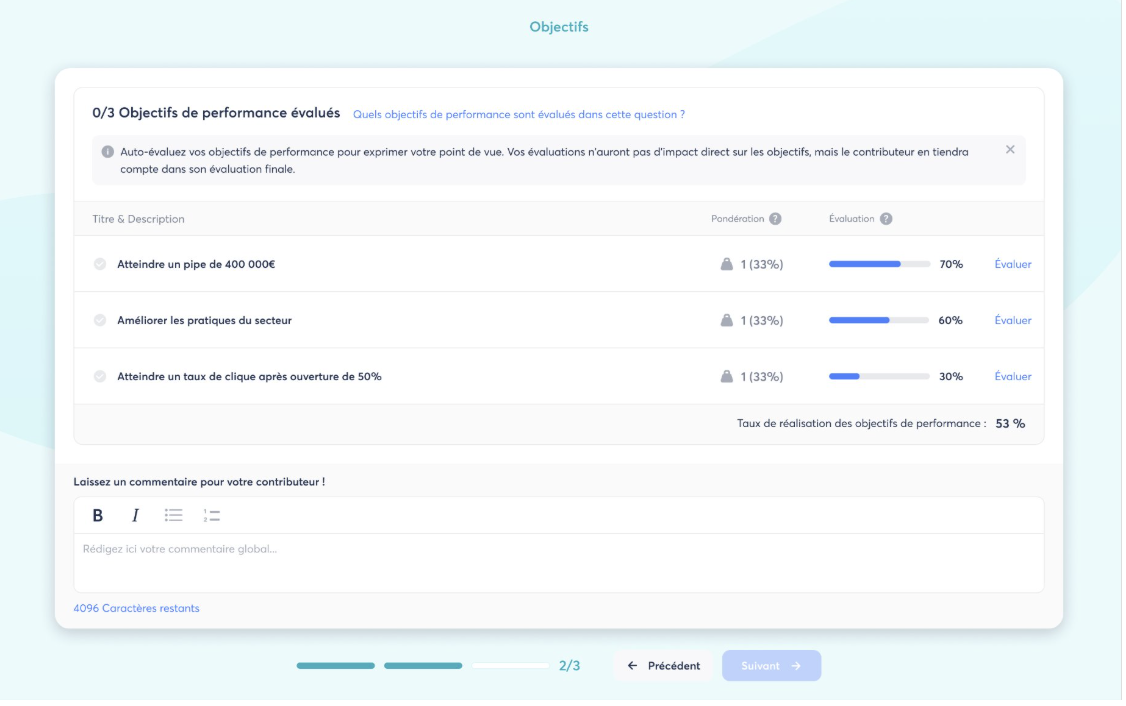Click the Italic formatting icon
Viewport: 1126px width, 706px height.
tap(135, 516)
